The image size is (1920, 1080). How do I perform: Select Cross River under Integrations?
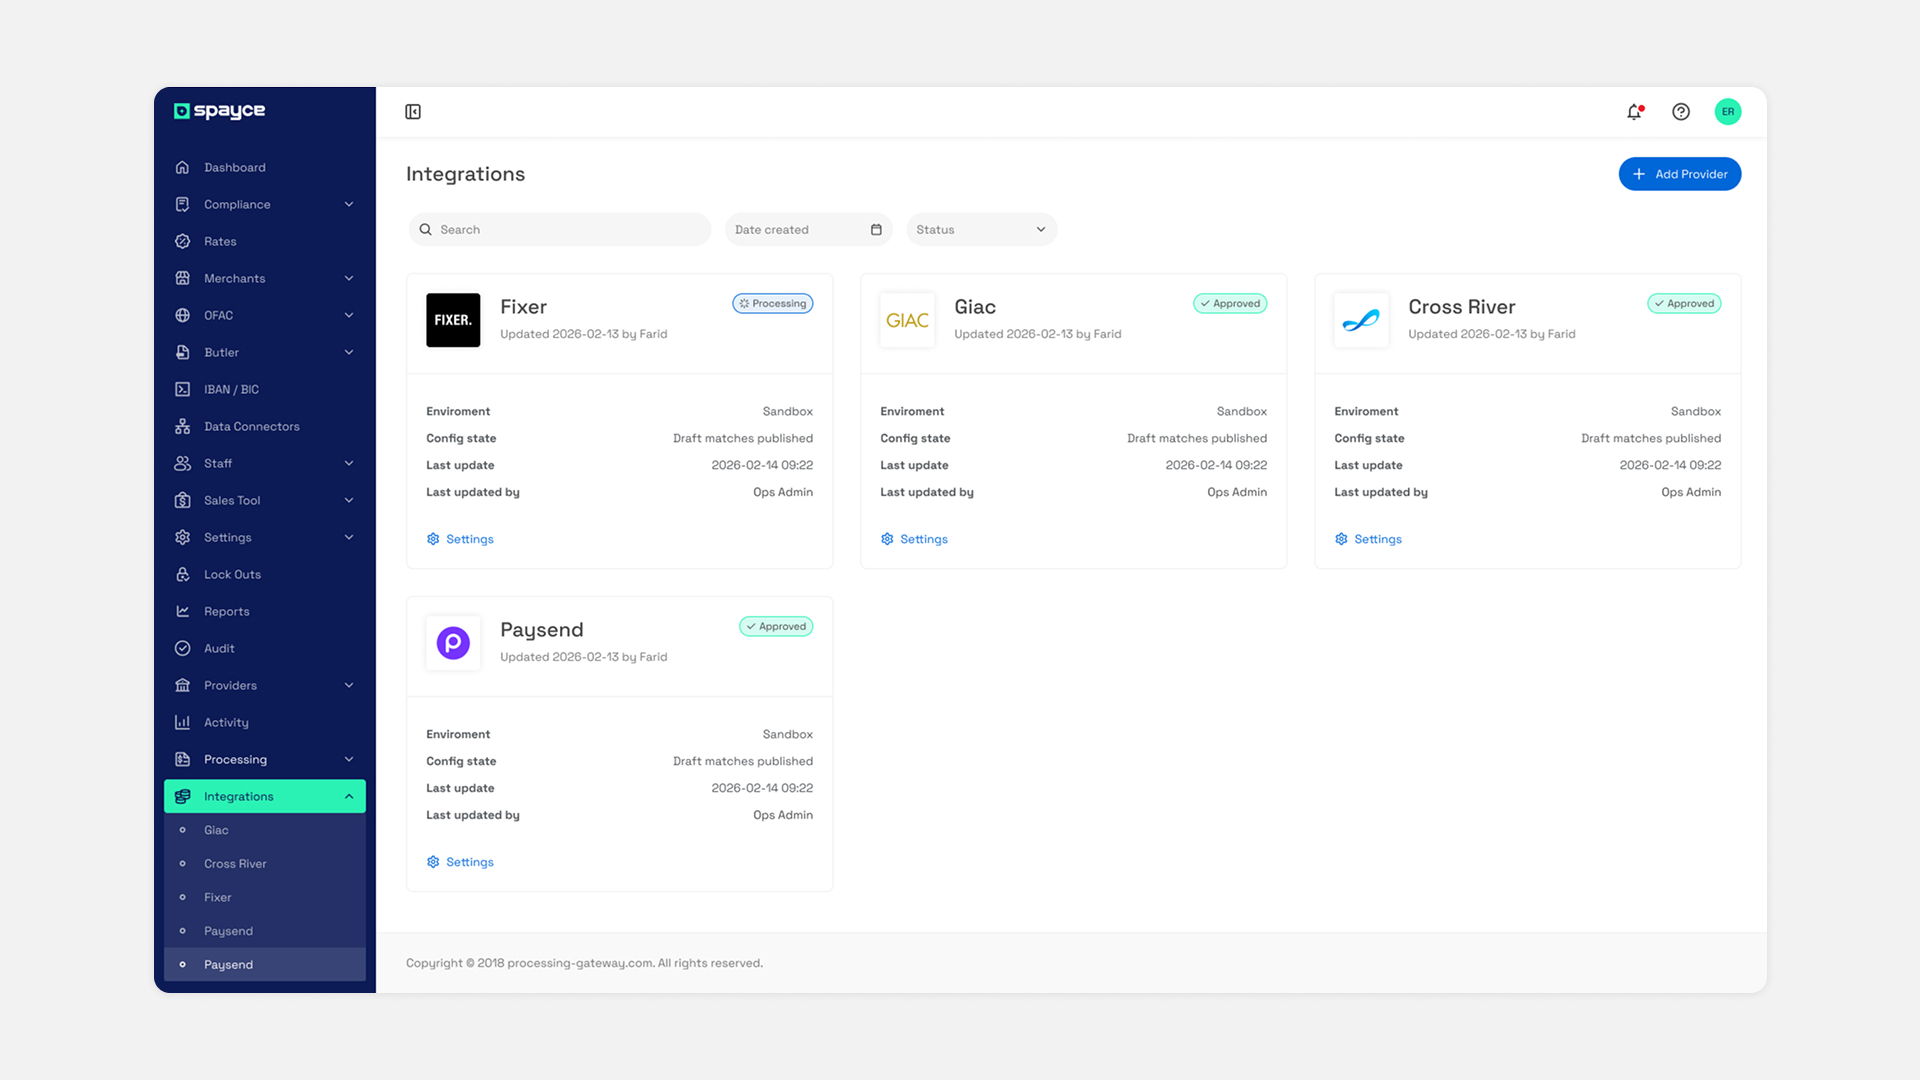235,864
